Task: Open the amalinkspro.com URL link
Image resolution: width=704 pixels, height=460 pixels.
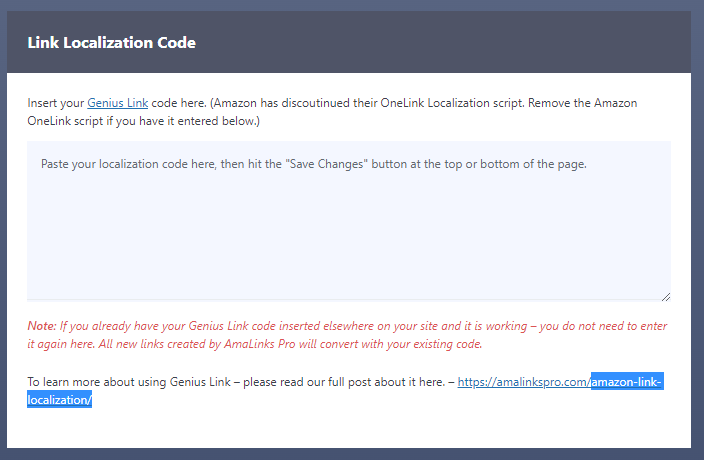Action: (523, 382)
